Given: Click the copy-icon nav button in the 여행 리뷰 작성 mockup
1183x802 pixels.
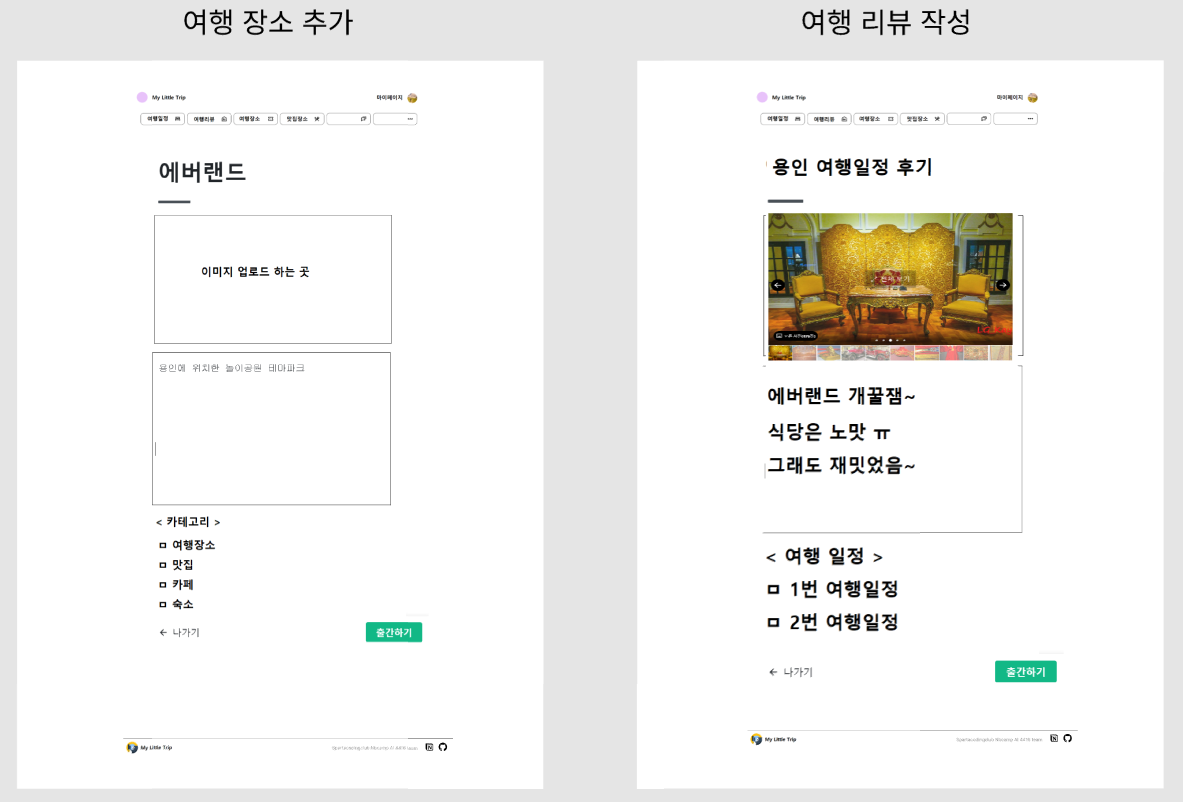Looking at the screenshot, I should [969, 119].
